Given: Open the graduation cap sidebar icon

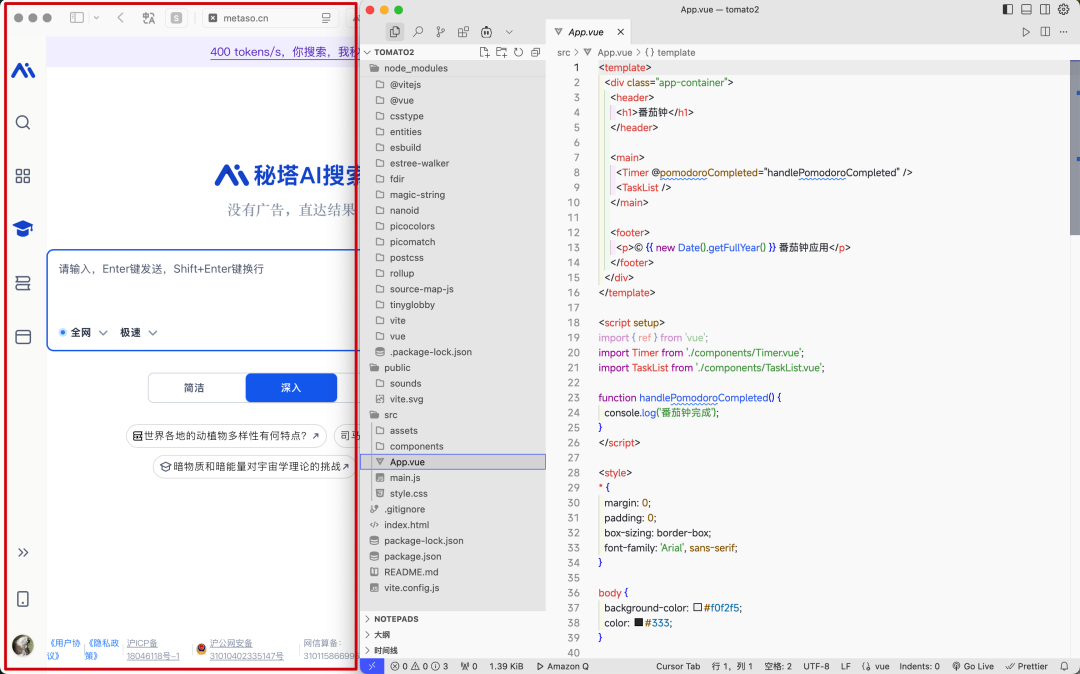Looking at the screenshot, I should coord(23,229).
